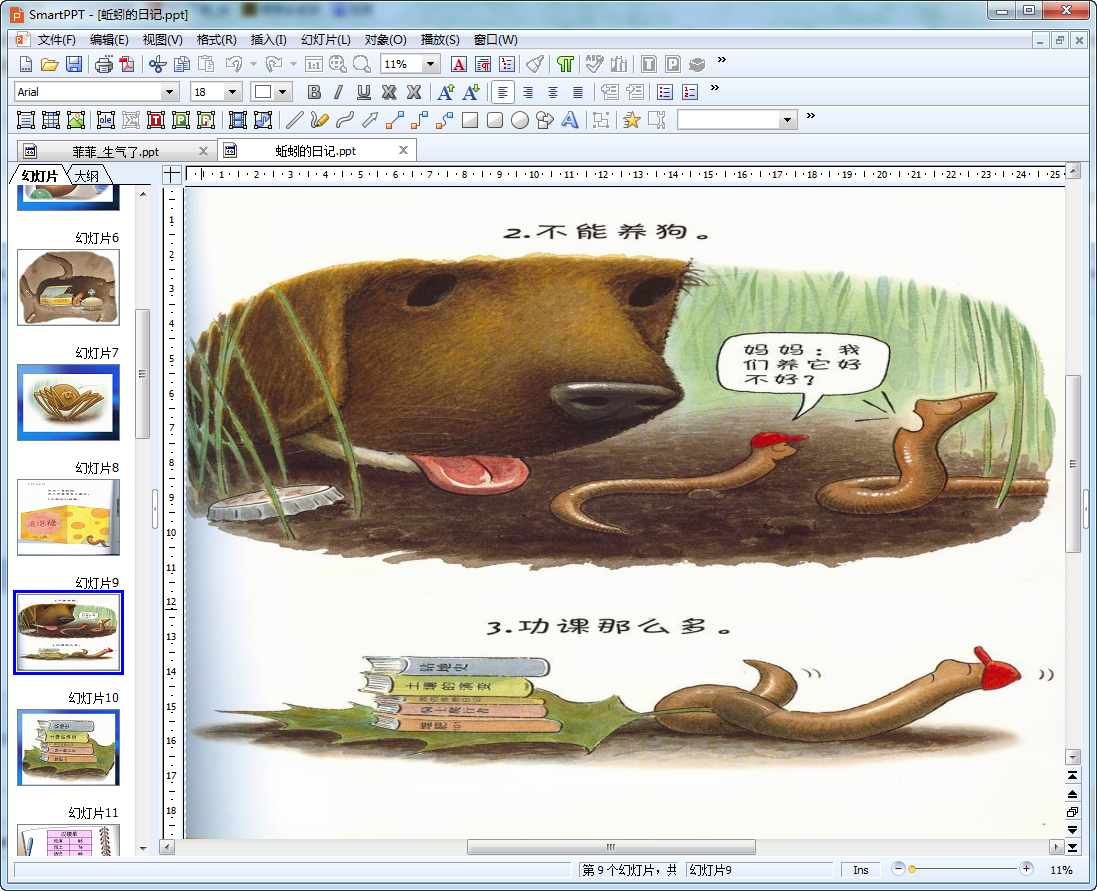Screen dimensions: 1097x891
Task: Switch to 菲菲_生气了.ppt document tab
Action: (x=115, y=152)
